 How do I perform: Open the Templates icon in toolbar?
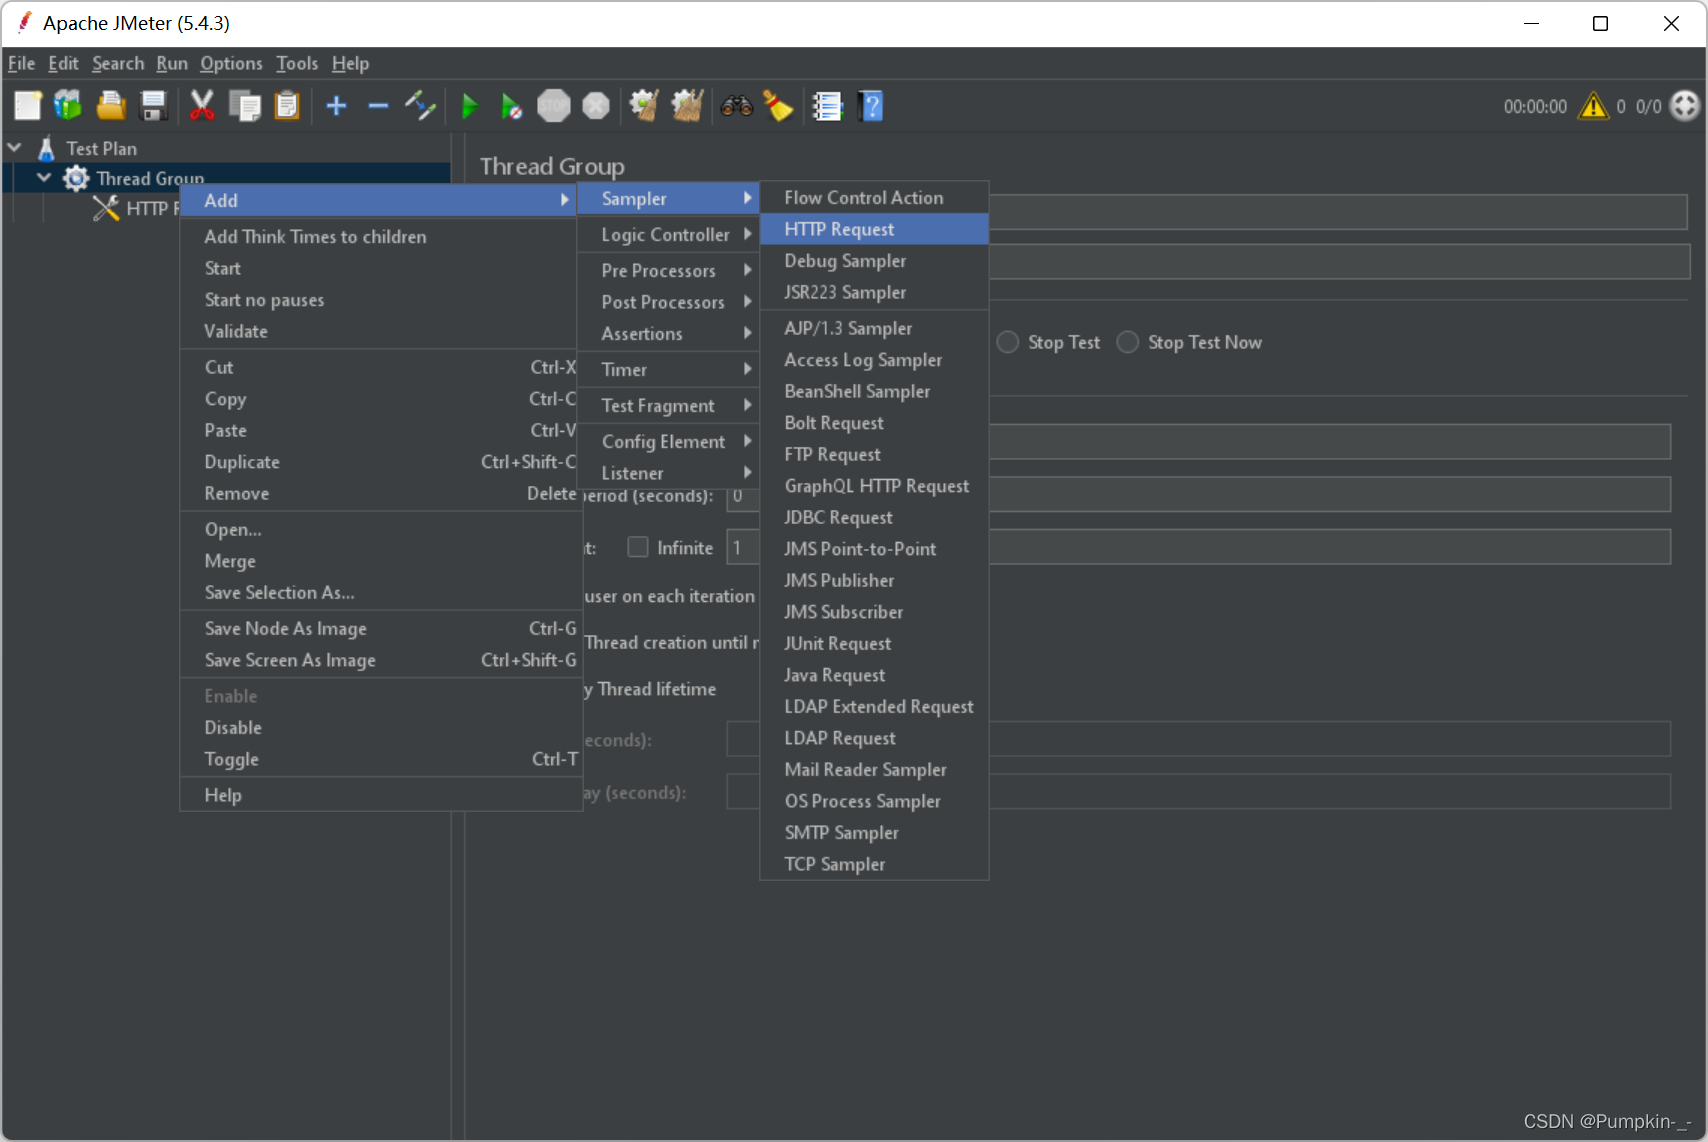point(68,106)
